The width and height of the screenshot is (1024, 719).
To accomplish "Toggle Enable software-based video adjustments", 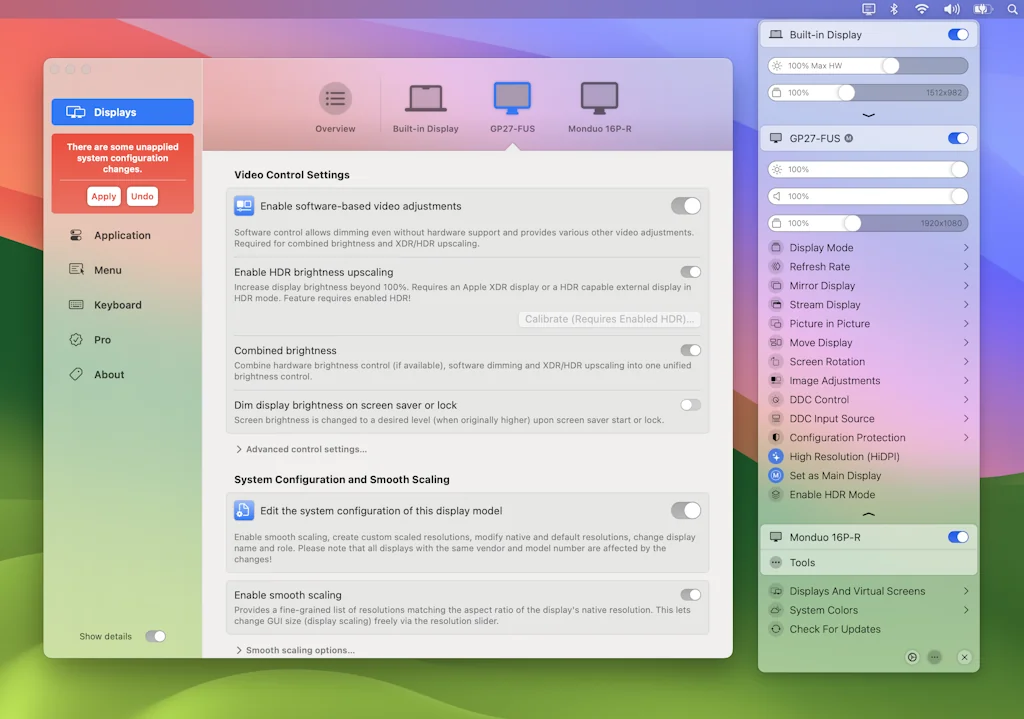I will coord(686,205).
